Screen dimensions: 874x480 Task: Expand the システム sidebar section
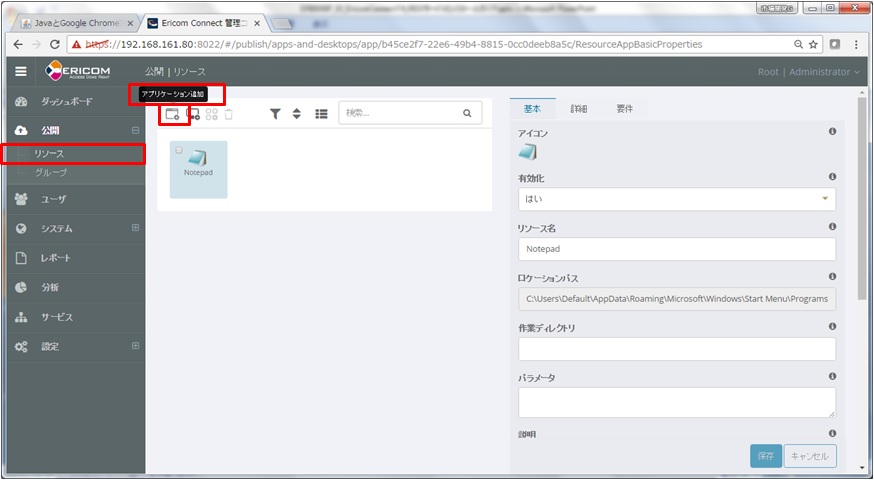pyautogui.click(x=135, y=228)
